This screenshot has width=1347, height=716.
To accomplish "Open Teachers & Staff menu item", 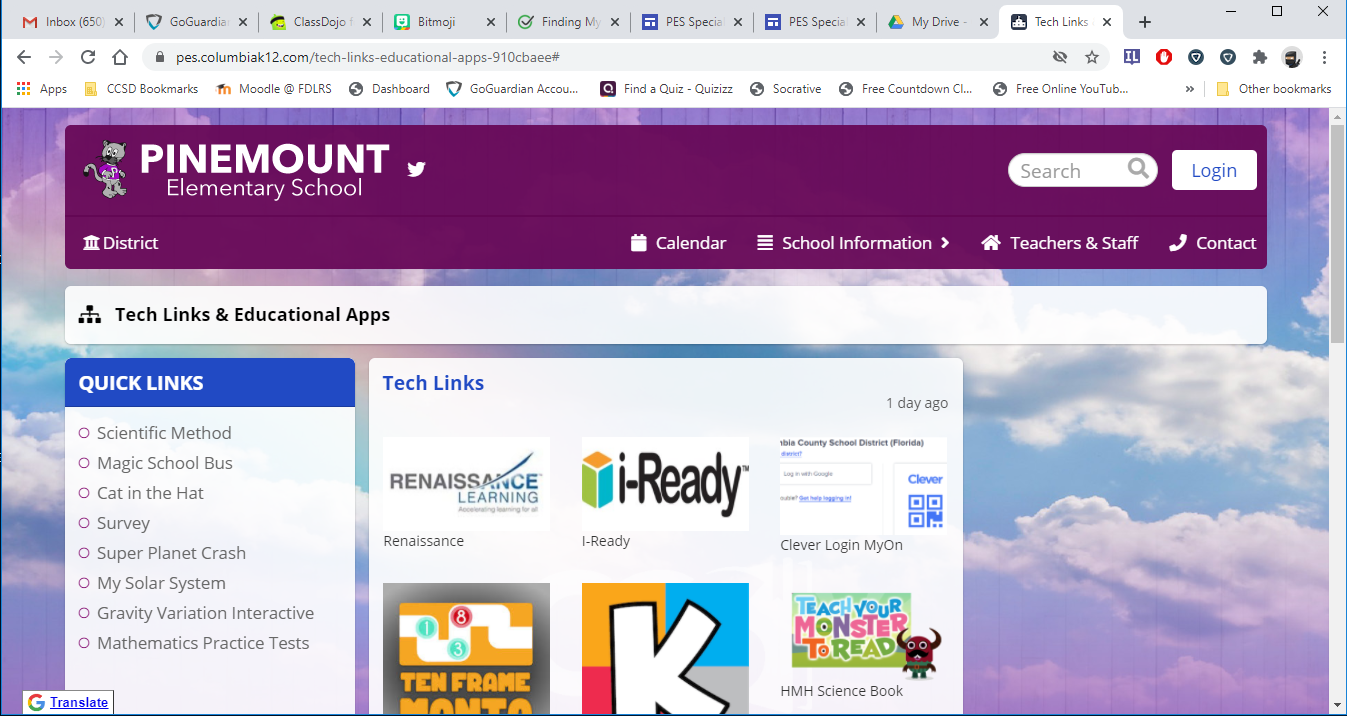I will tap(1060, 243).
